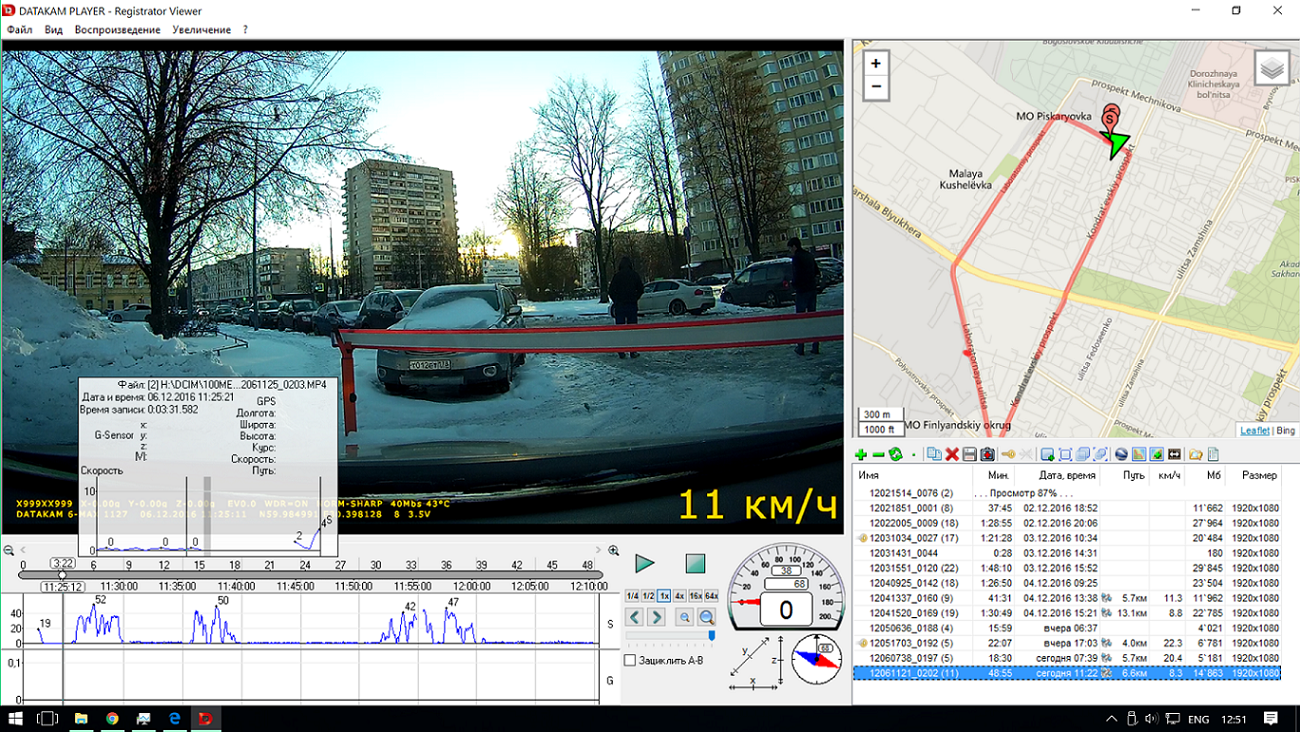1300x732 pixels.
Task: Click the timeline zoom-out magnifier at left
Action: (x=9, y=551)
